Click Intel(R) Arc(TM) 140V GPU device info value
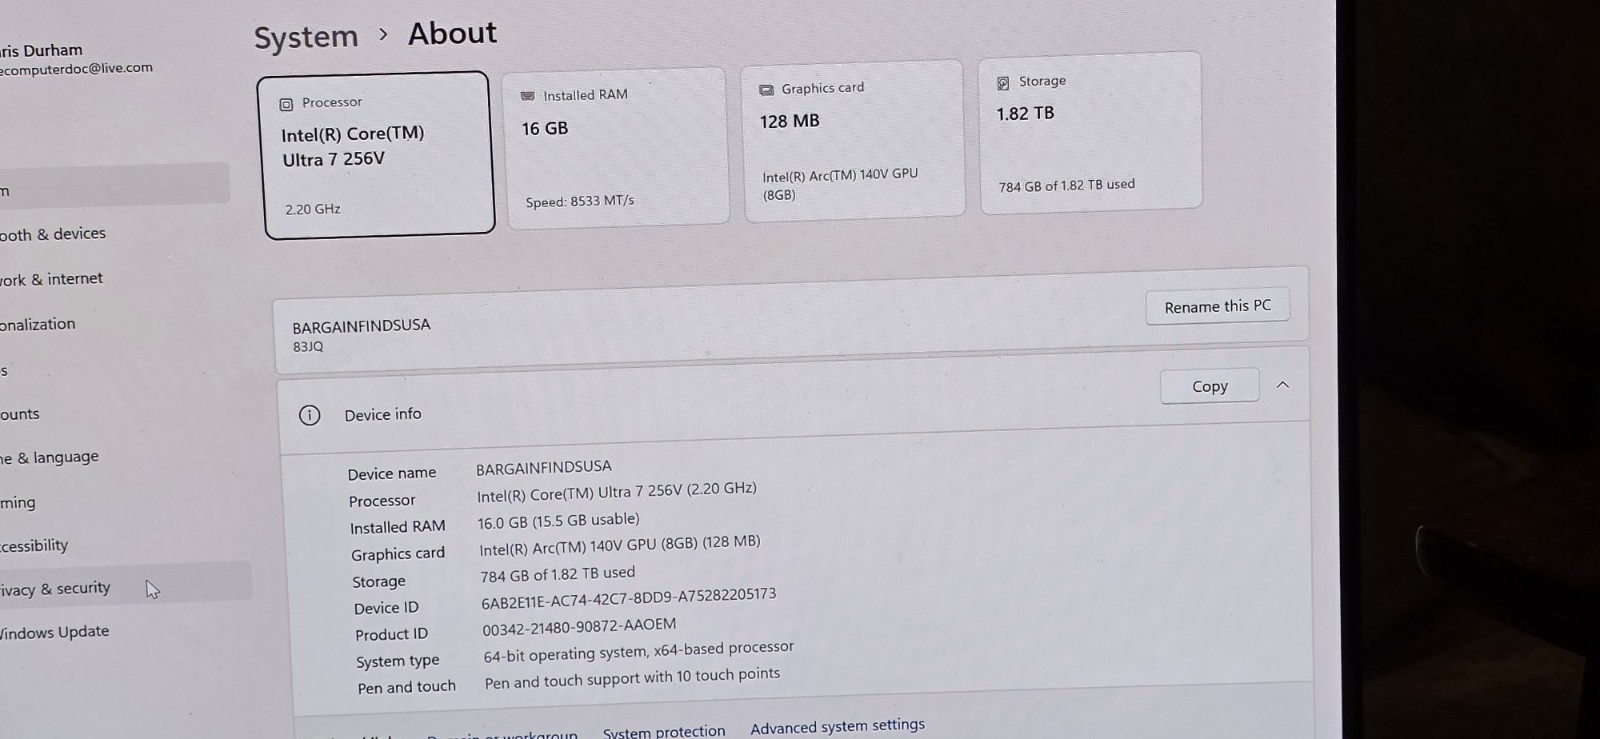Viewport: 1600px width, 739px height. tap(619, 545)
